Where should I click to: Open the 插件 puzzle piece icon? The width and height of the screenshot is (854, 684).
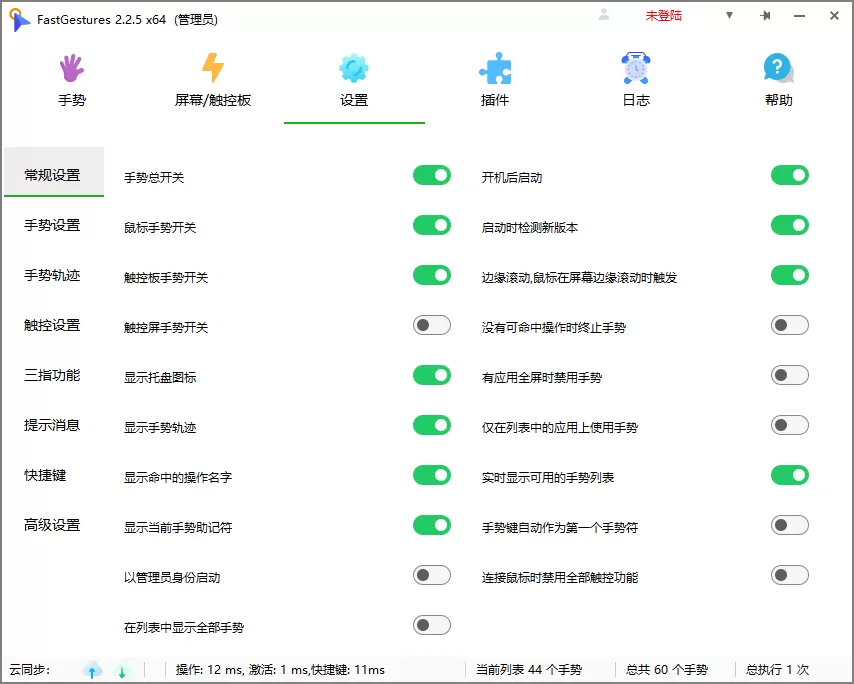click(x=494, y=68)
